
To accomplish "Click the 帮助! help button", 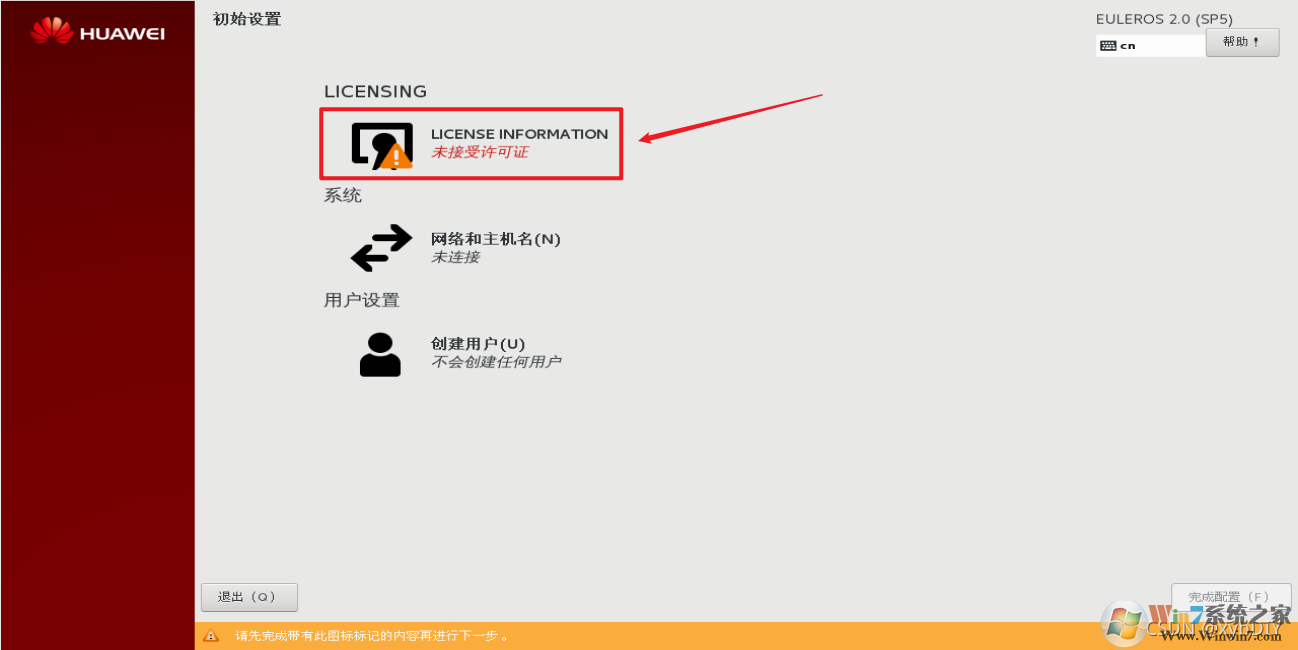I will click(x=1243, y=42).
